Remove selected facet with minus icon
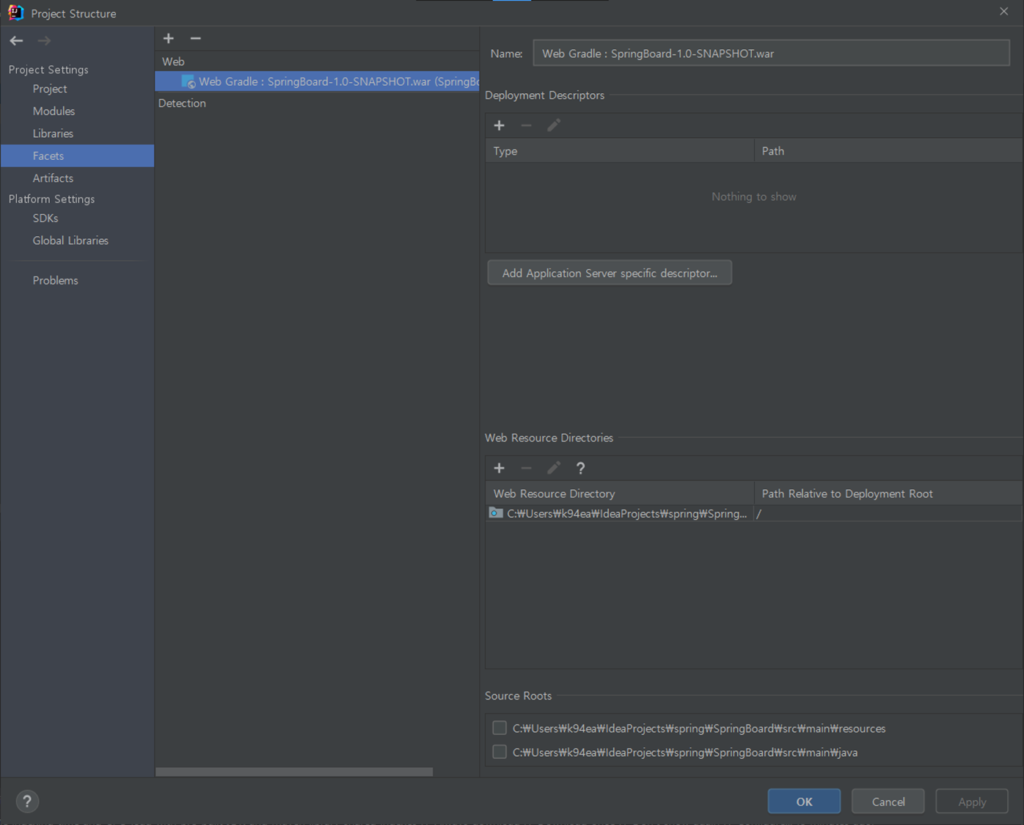 point(195,38)
